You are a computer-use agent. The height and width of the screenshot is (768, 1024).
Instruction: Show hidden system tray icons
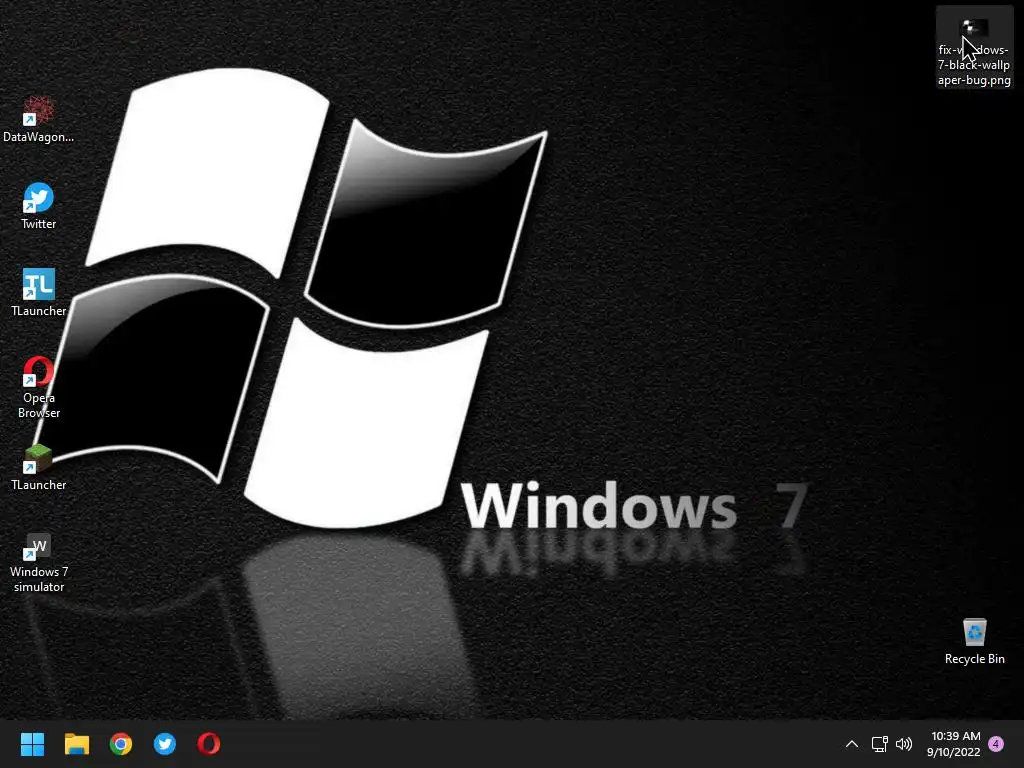[x=852, y=744]
